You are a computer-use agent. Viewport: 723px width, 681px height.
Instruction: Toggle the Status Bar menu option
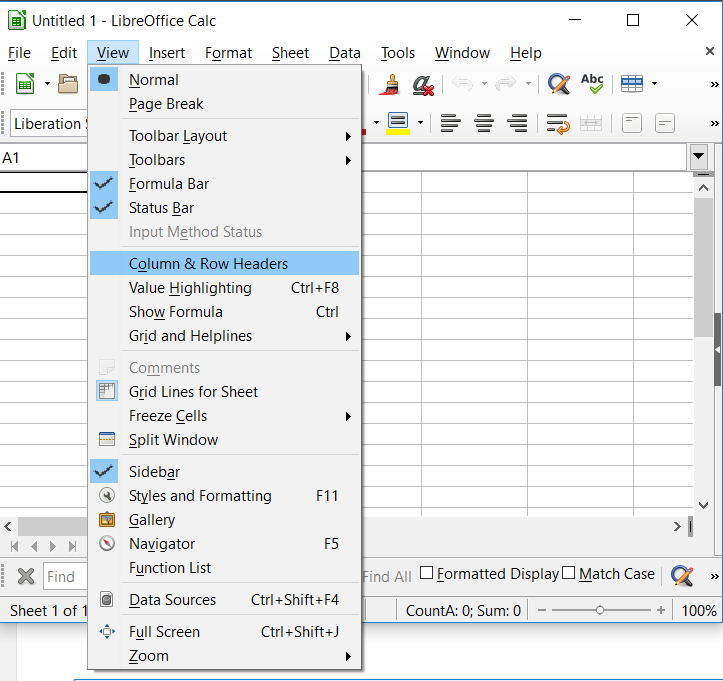pyautogui.click(x=224, y=208)
